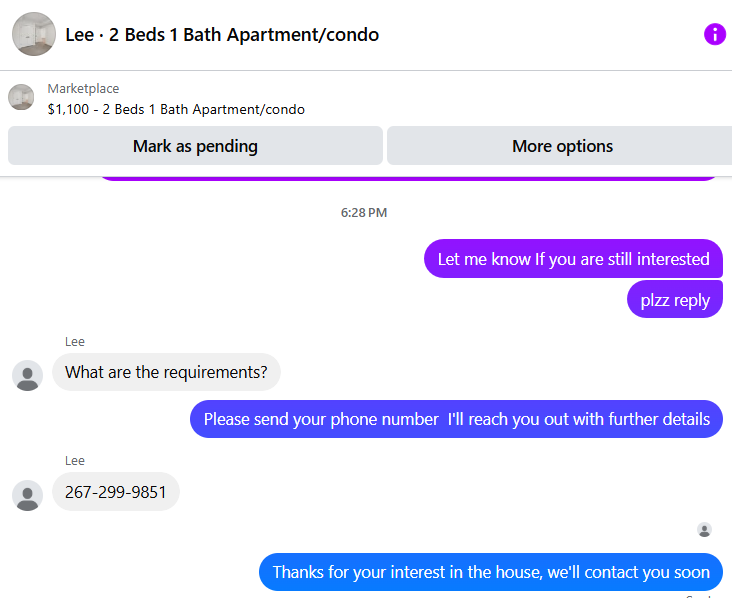Screen dimensions: 732x598
Task: Click the phone number 267-299-9851 message
Action: 116,492
